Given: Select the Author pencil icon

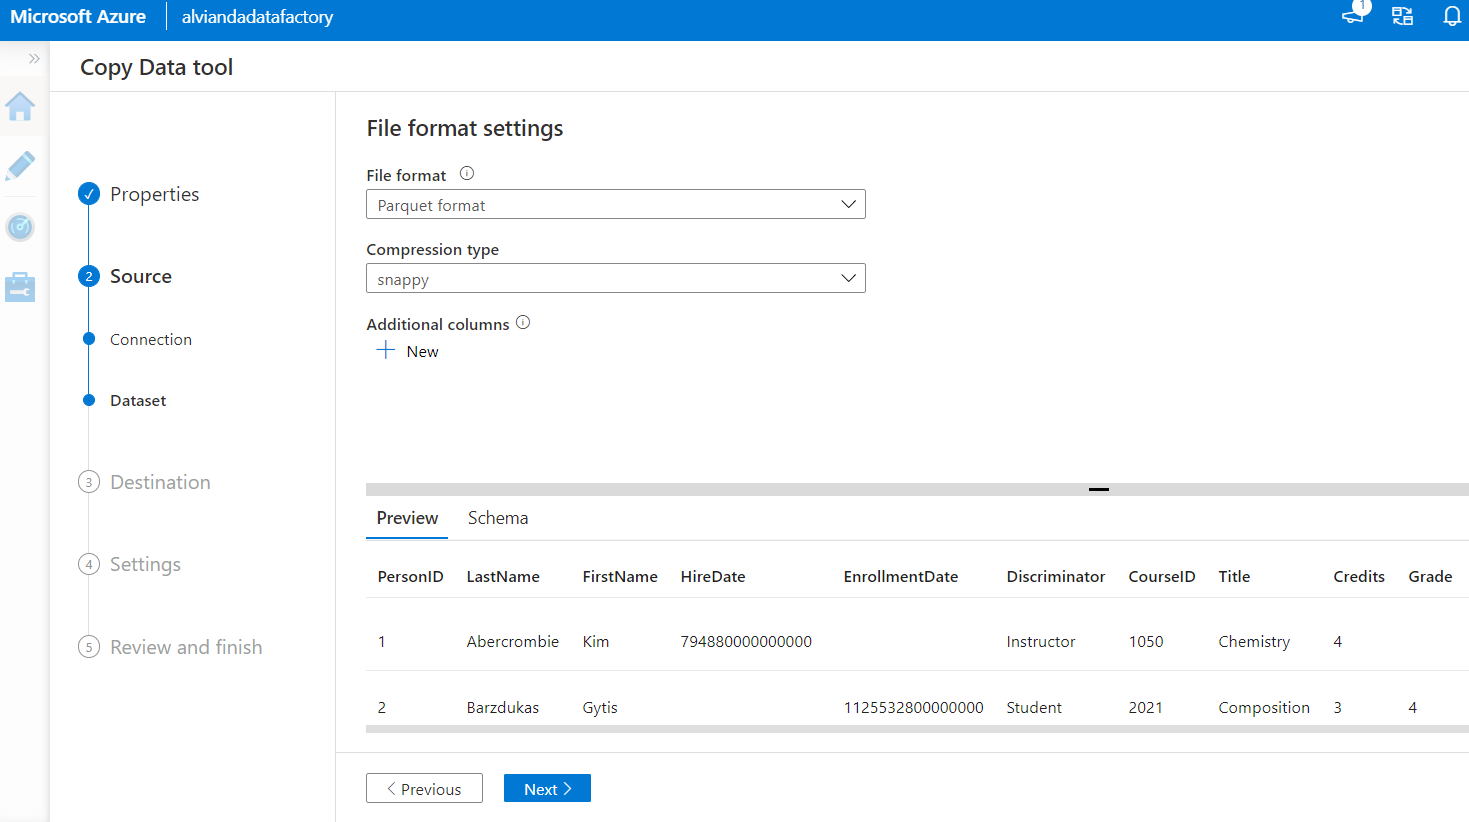Looking at the screenshot, I should (x=20, y=166).
